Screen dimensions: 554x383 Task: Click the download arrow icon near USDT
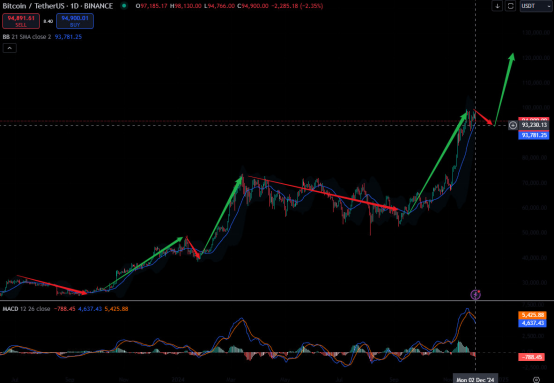point(497,6)
